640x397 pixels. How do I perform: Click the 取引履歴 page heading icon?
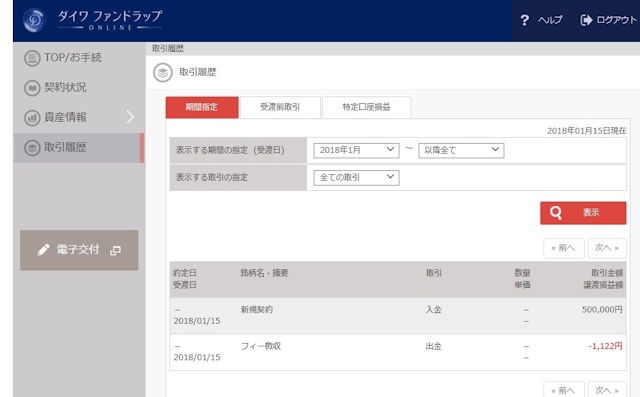click(163, 73)
